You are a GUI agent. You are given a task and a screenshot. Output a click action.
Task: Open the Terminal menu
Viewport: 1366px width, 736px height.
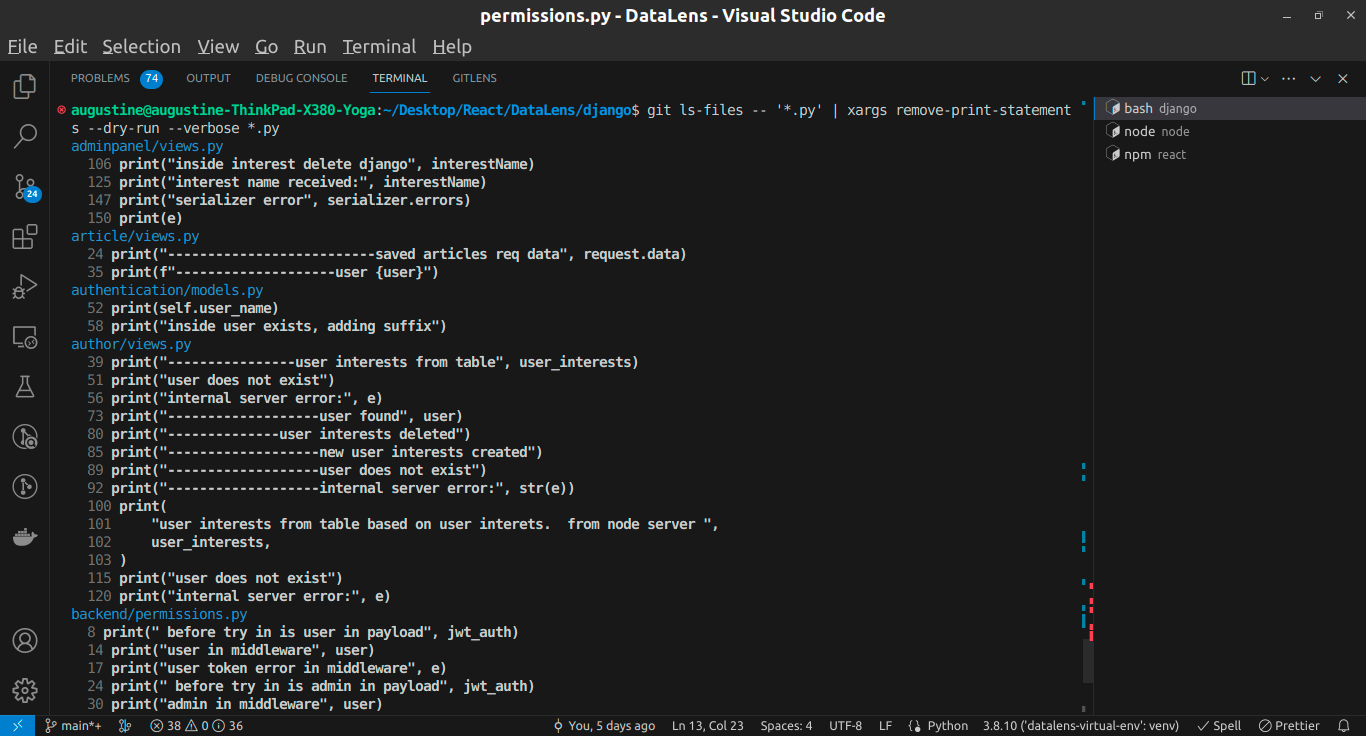[379, 47]
